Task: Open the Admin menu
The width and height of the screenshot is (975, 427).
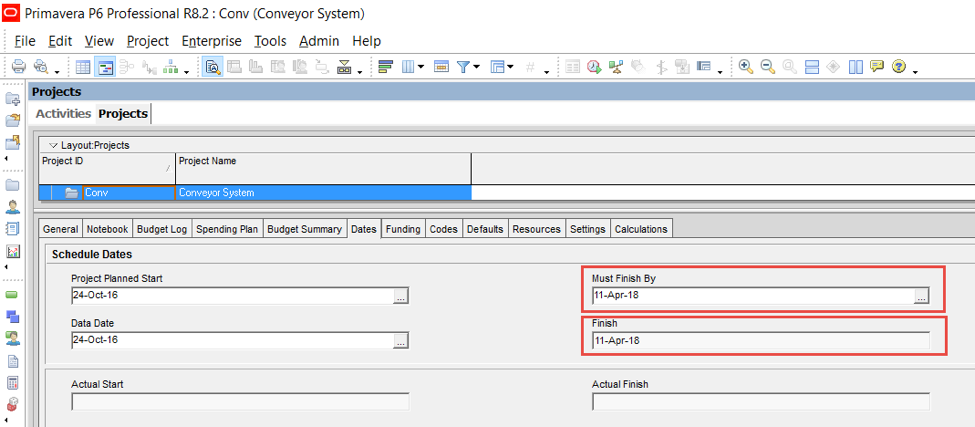Action: pos(319,41)
